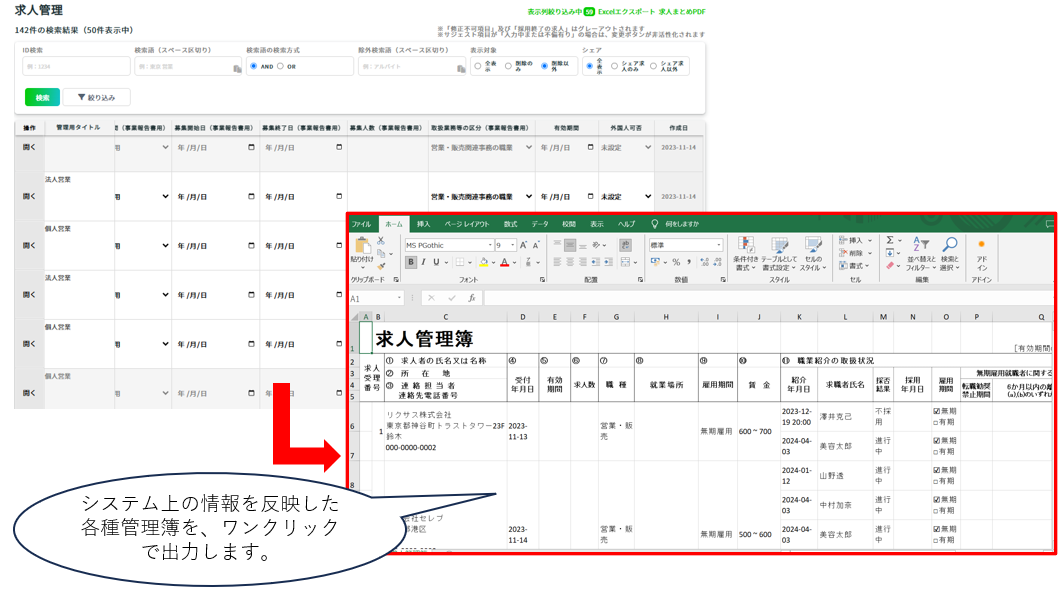Click the Find and Select magnifier icon
Image resolution: width=1059 pixels, height=589 pixels.
(x=949, y=249)
